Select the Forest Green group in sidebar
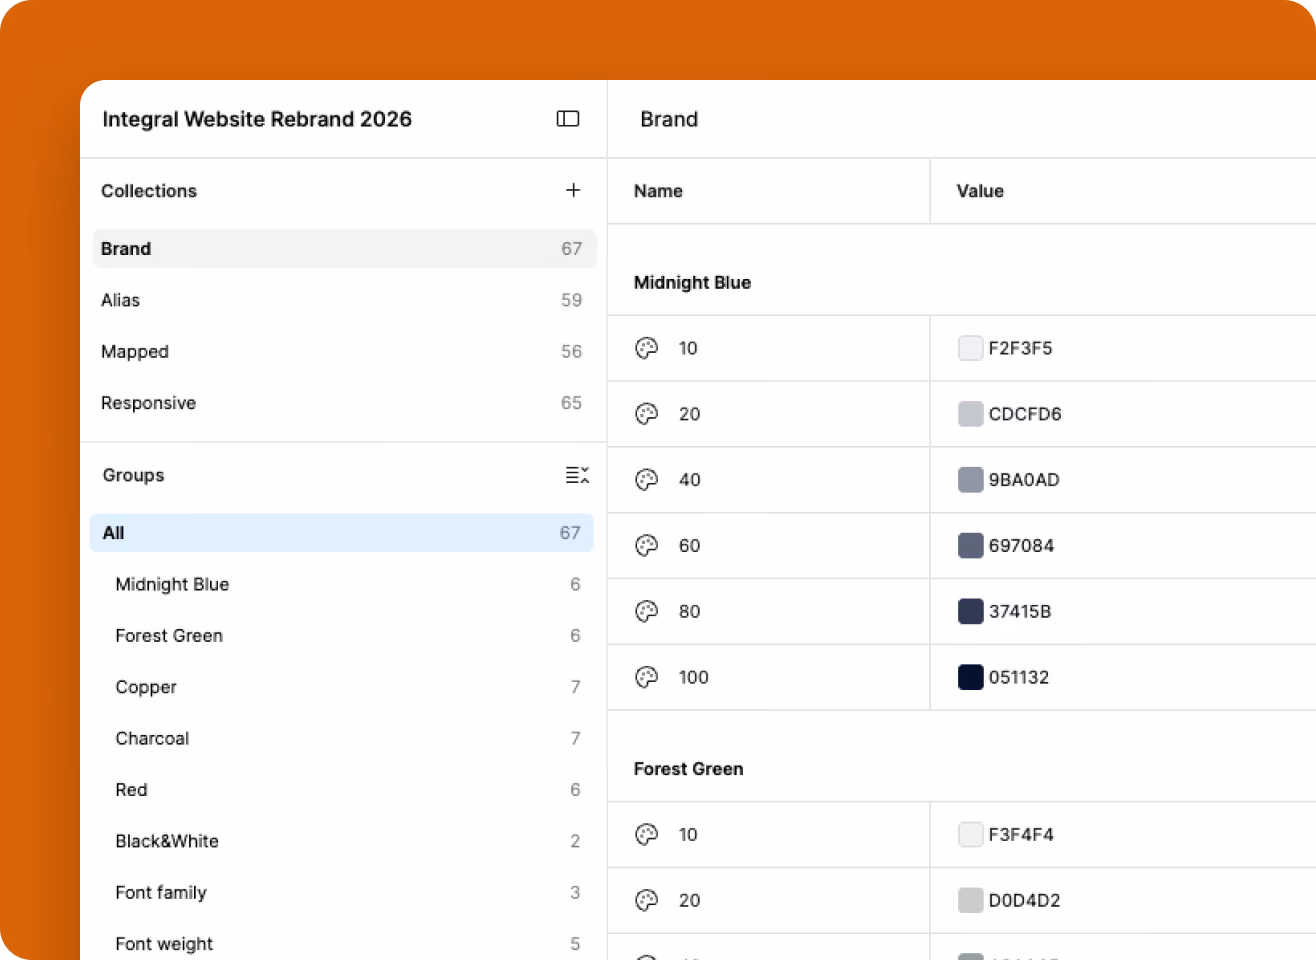Screen dimensions: 1316x960 click(342, 636)
